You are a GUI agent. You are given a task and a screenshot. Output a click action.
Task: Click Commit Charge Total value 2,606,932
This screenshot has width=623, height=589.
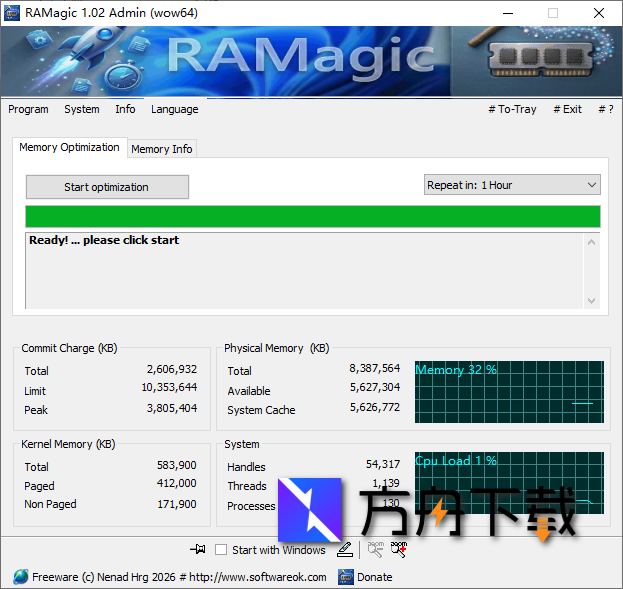[x=172, y=369]
